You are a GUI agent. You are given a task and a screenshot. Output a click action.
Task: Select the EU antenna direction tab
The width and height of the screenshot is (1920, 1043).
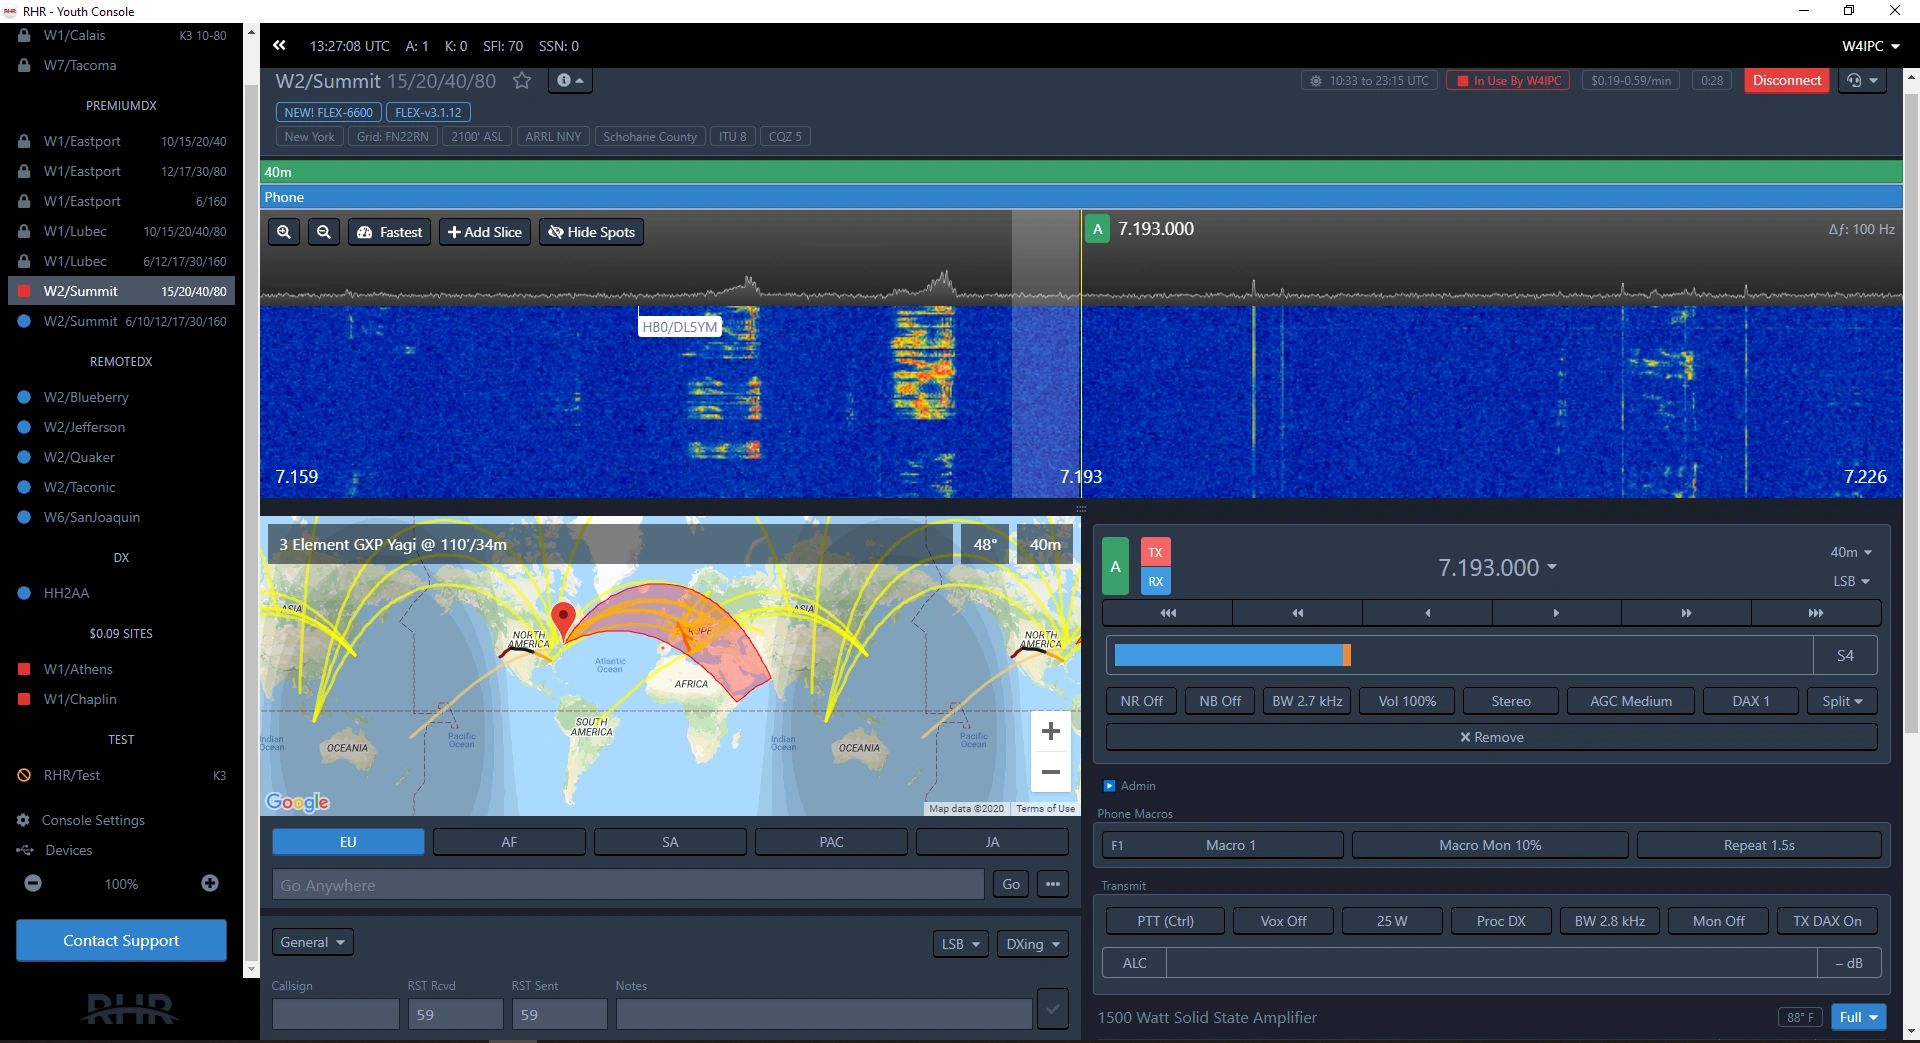click(x=348, y=842)
